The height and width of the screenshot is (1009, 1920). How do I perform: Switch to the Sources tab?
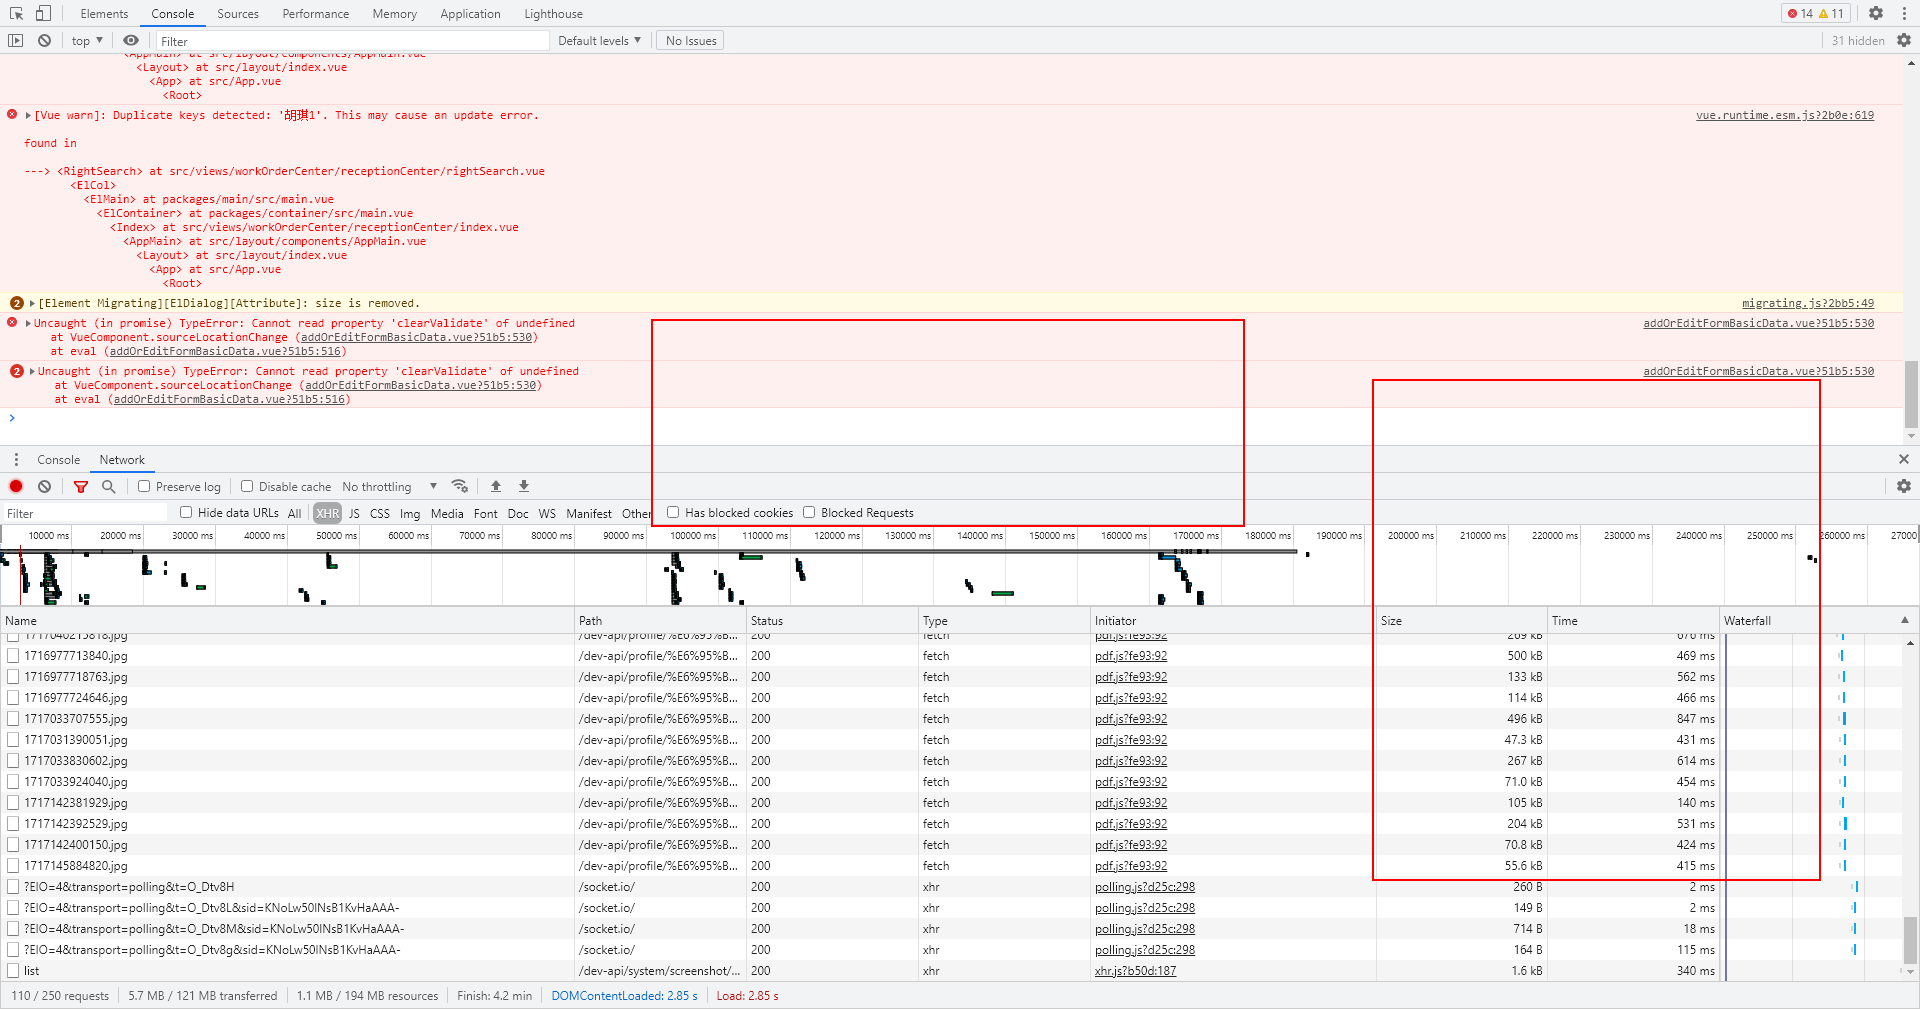237,14
